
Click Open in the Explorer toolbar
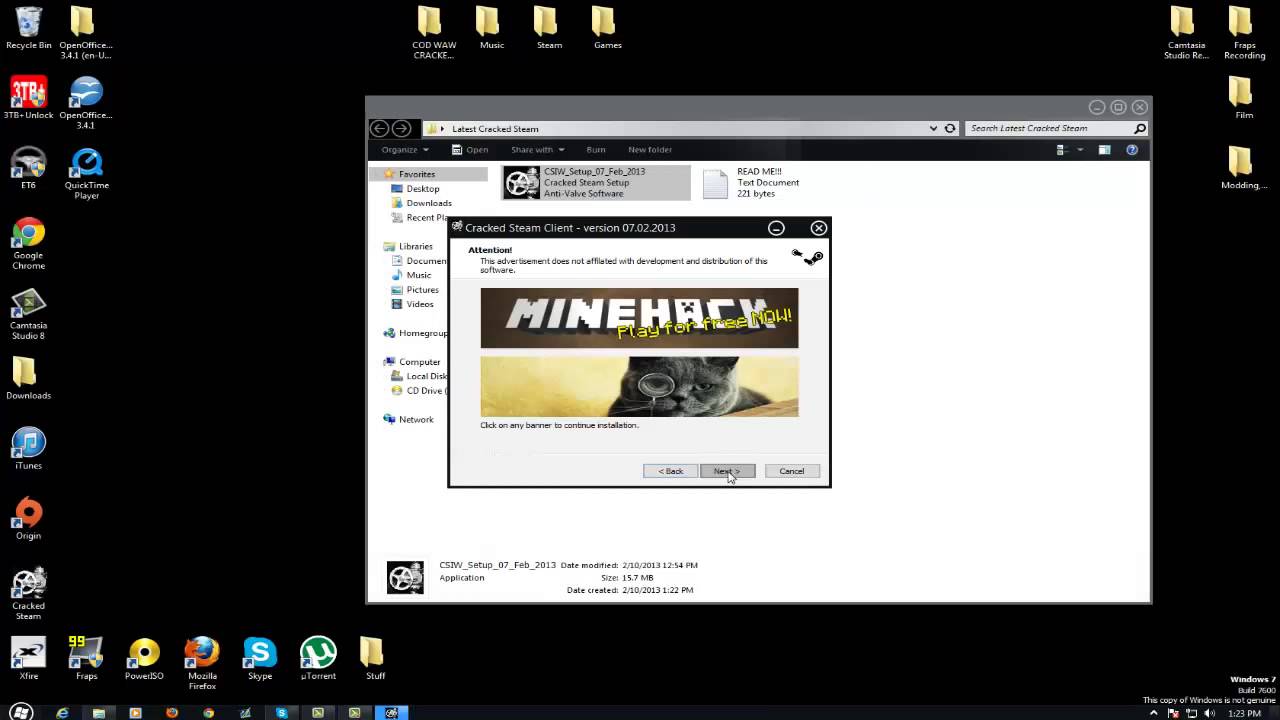tap(470, 150)
